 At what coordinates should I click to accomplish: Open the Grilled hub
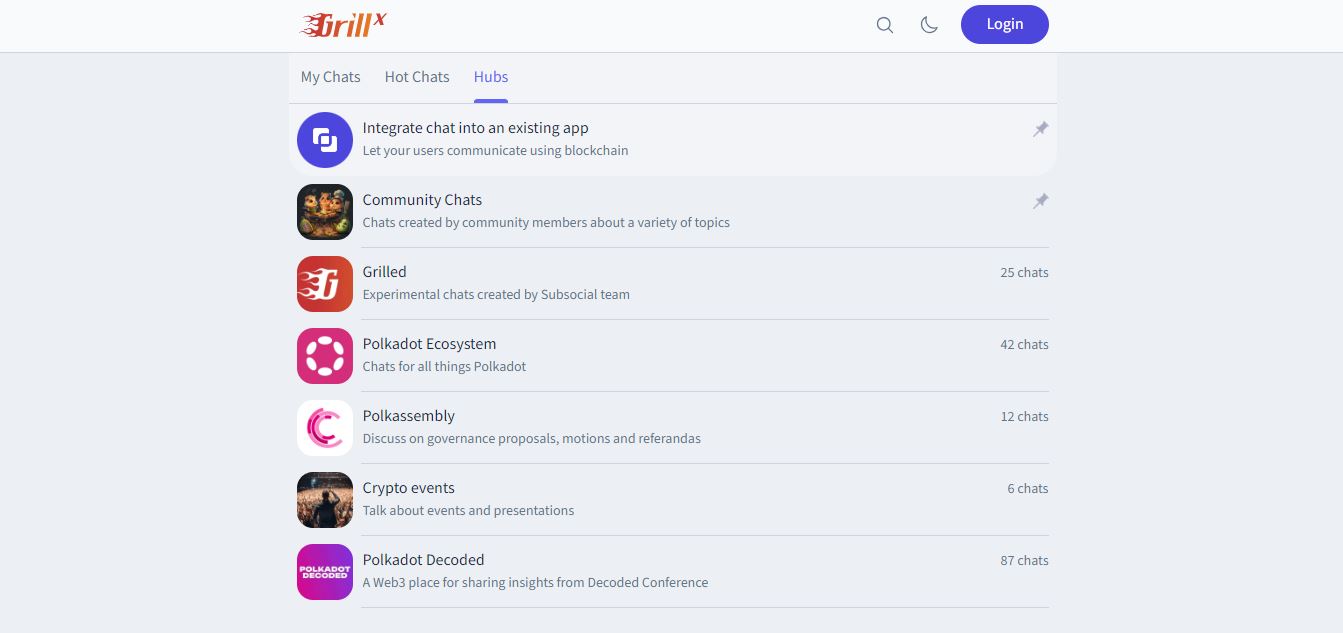(x=384, y=272)
